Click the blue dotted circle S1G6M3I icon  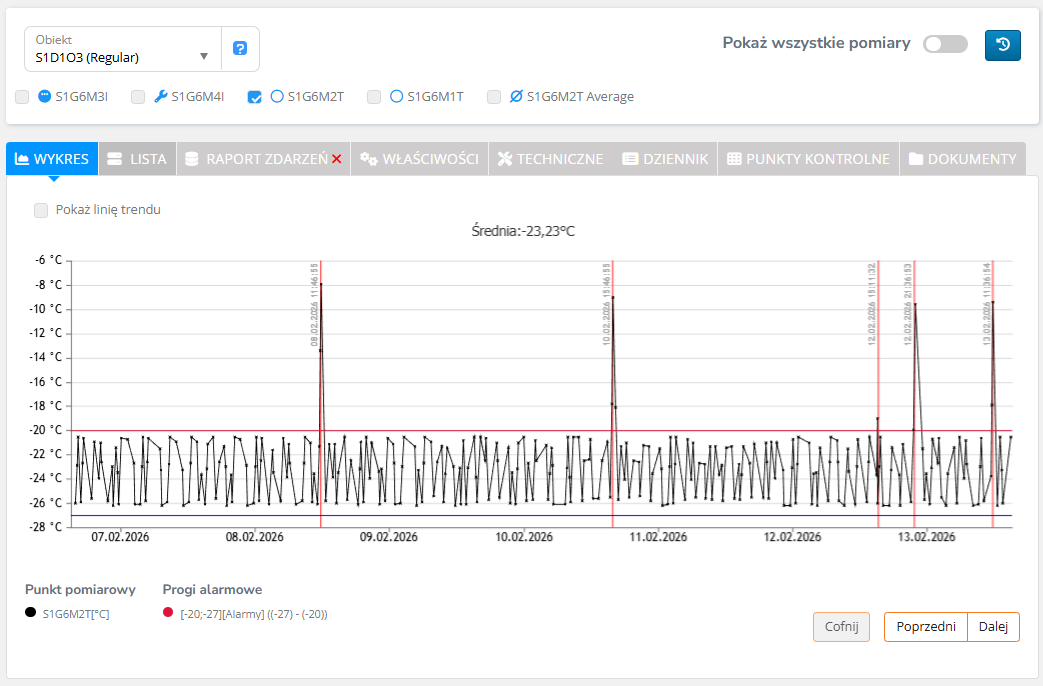(x=45, y=97)
